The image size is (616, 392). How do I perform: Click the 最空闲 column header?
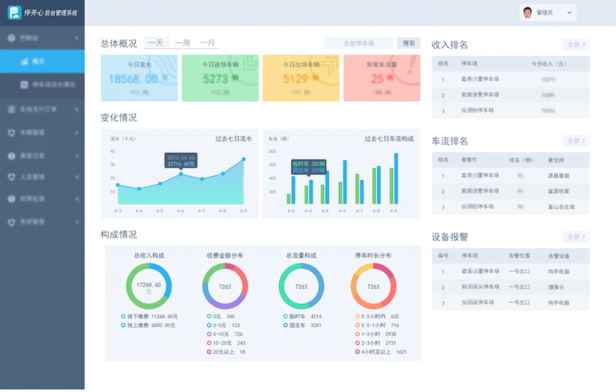tap(556, 160)
